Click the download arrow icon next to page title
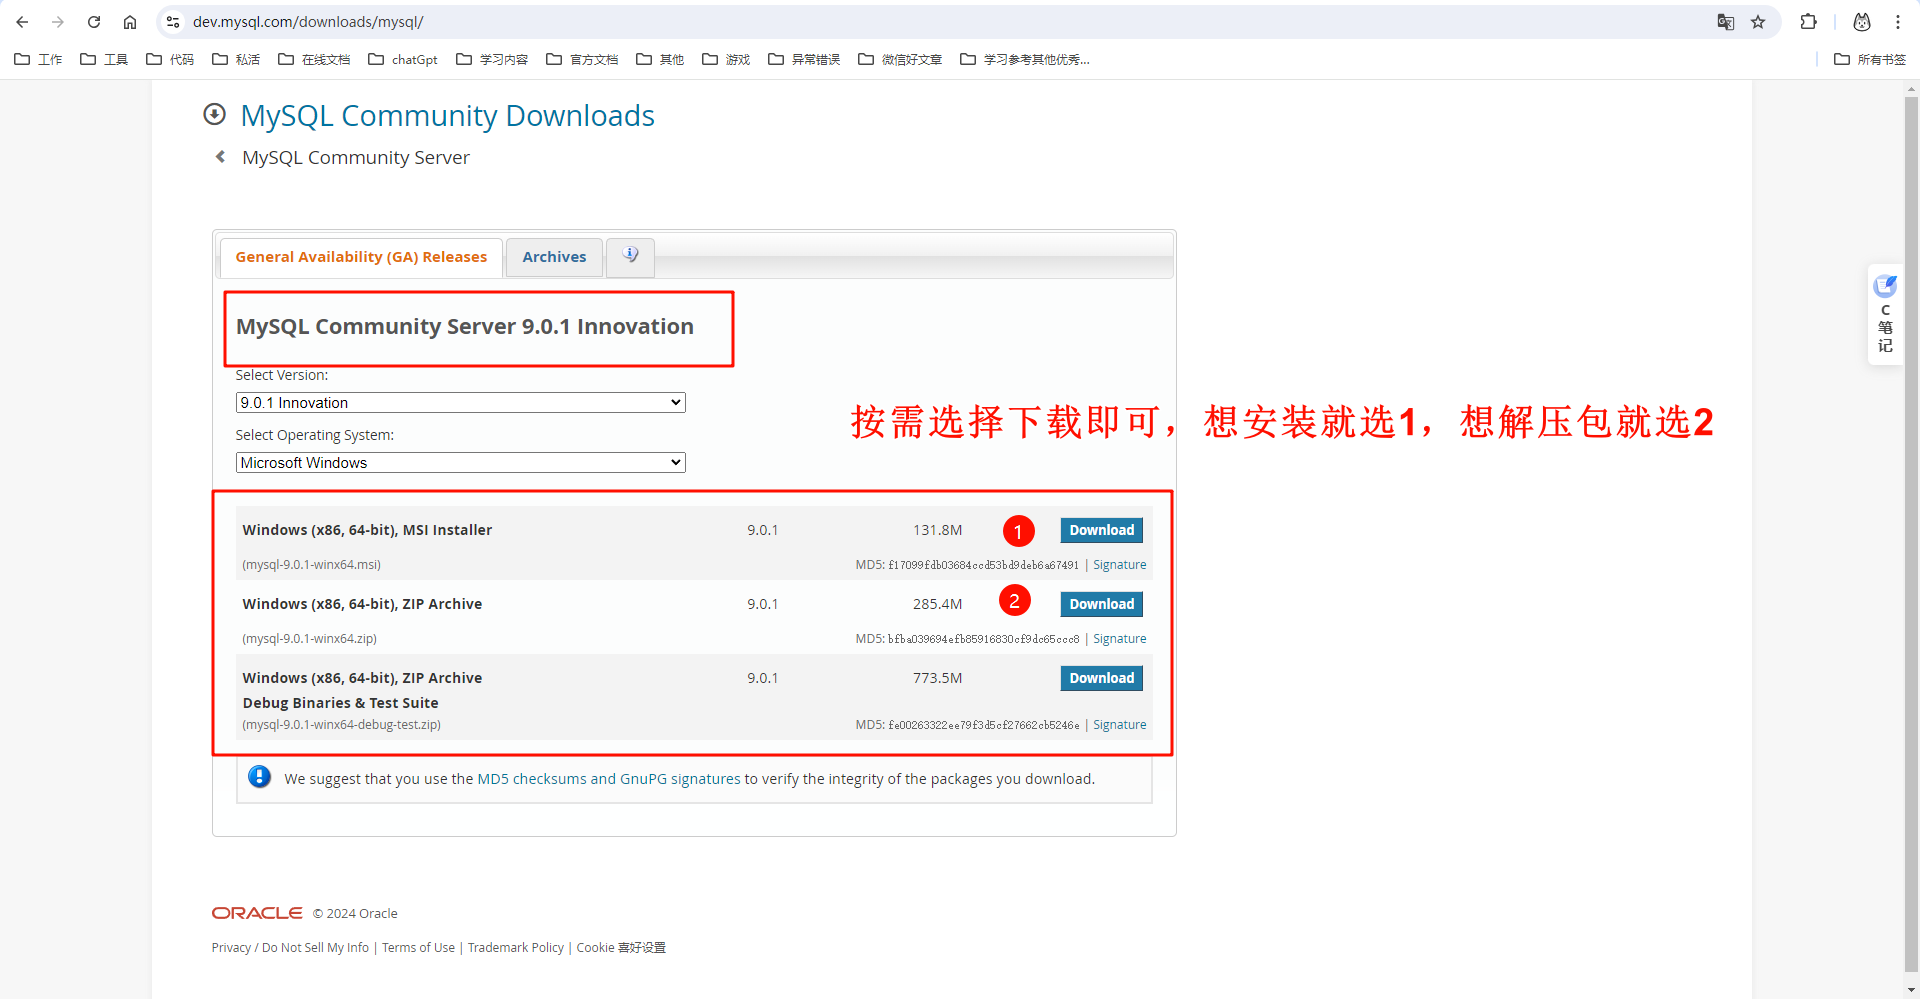1920x999 pixels. pyautogui.click(x=214, y=114)
